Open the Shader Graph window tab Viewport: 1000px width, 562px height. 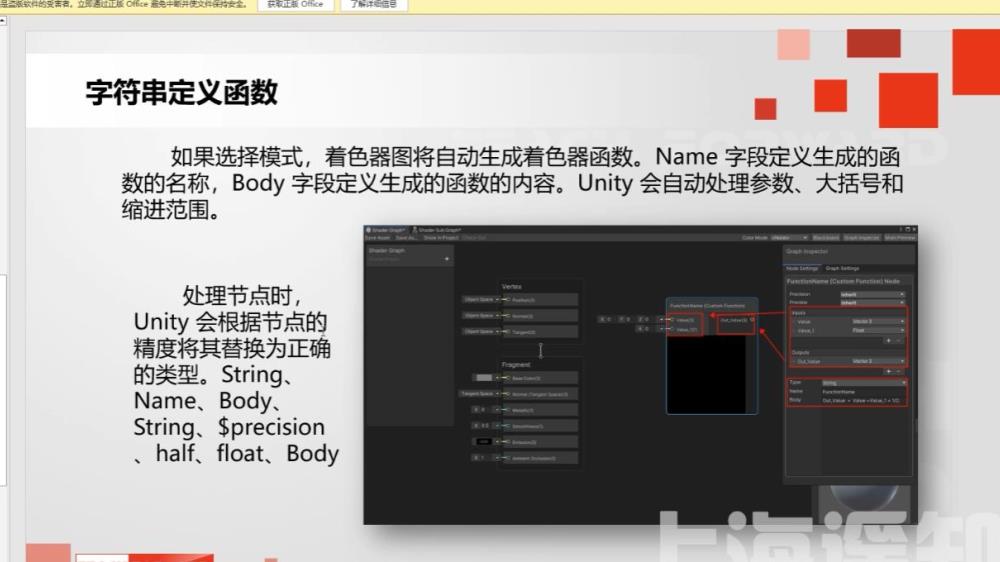(386, 230)
